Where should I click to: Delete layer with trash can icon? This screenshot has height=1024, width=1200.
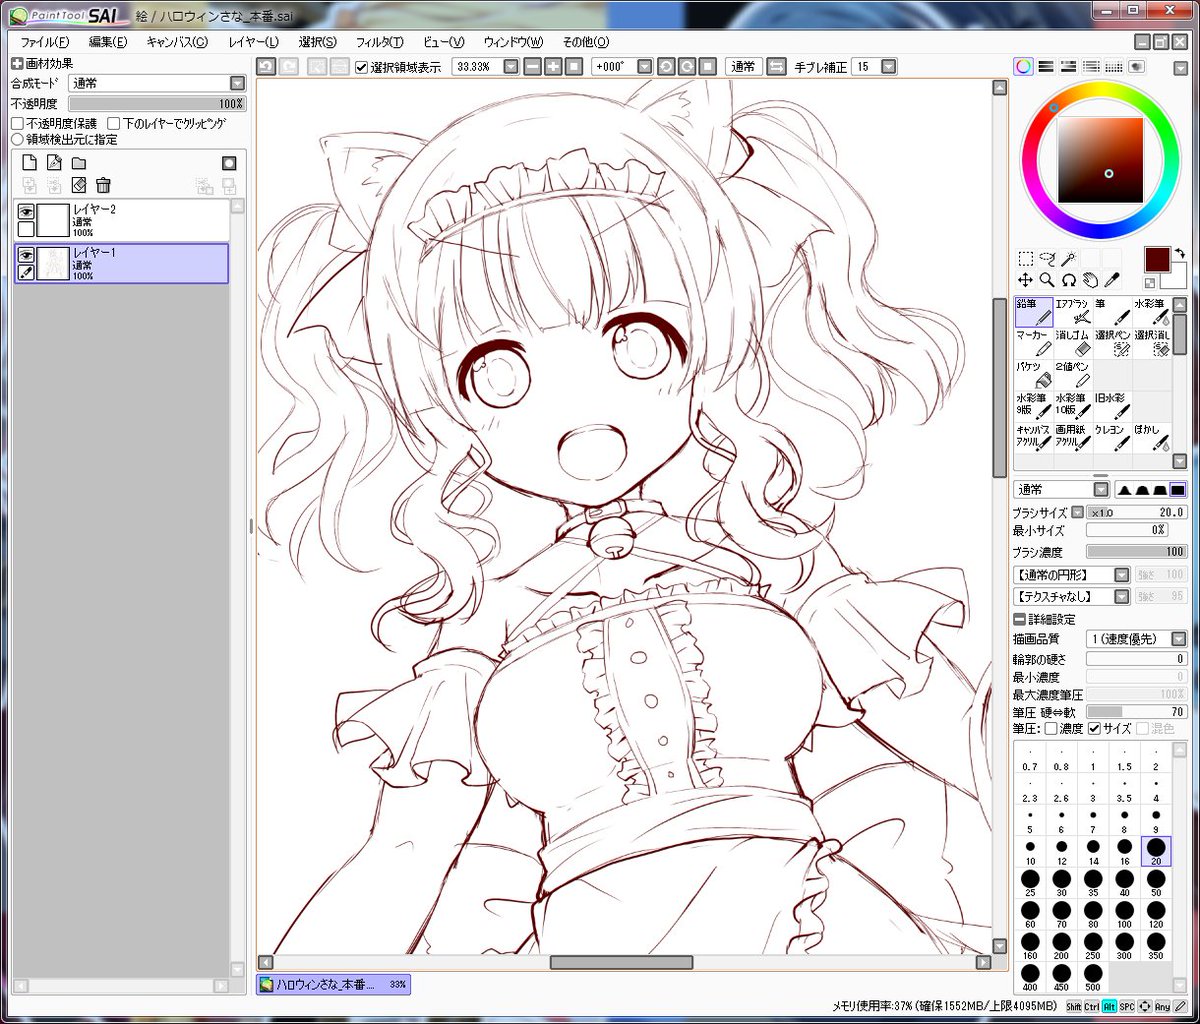tap(103, 185)
